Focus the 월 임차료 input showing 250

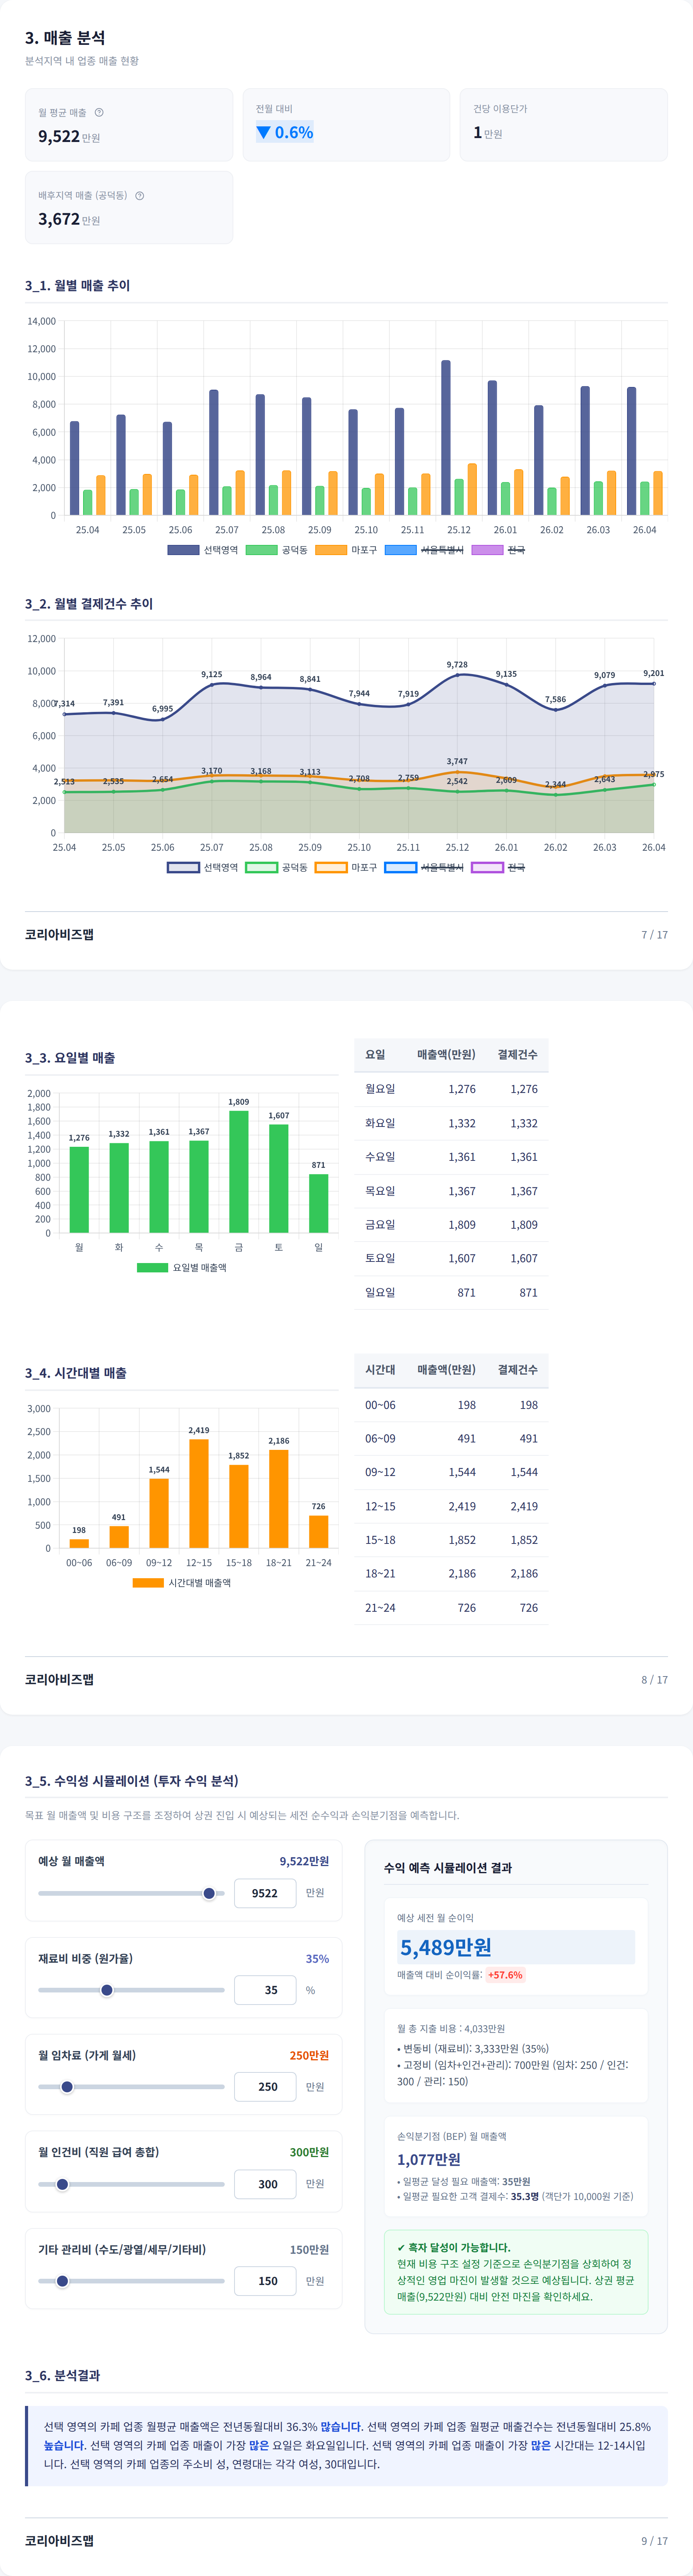coord(265,2087)
